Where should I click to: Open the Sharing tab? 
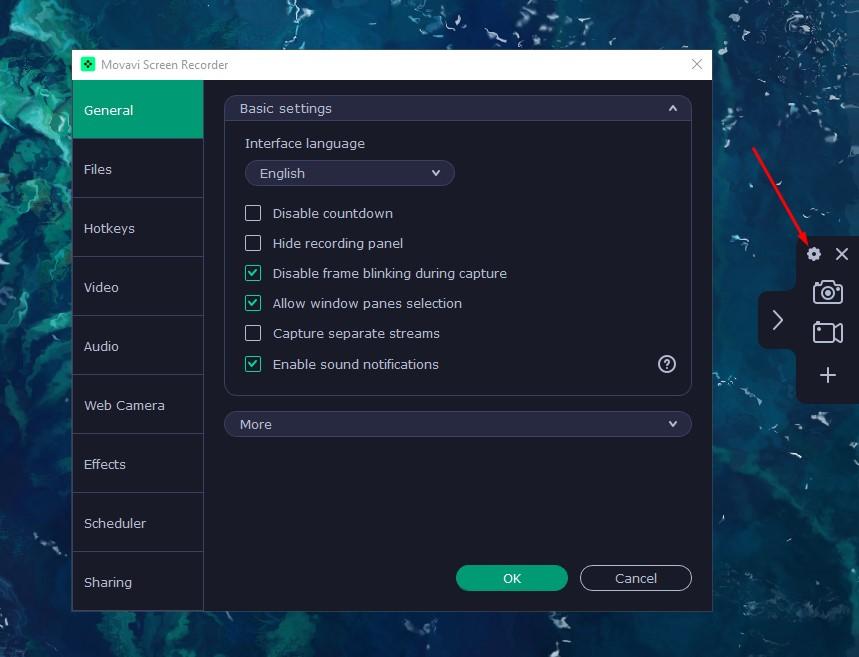tap(138, 581)
